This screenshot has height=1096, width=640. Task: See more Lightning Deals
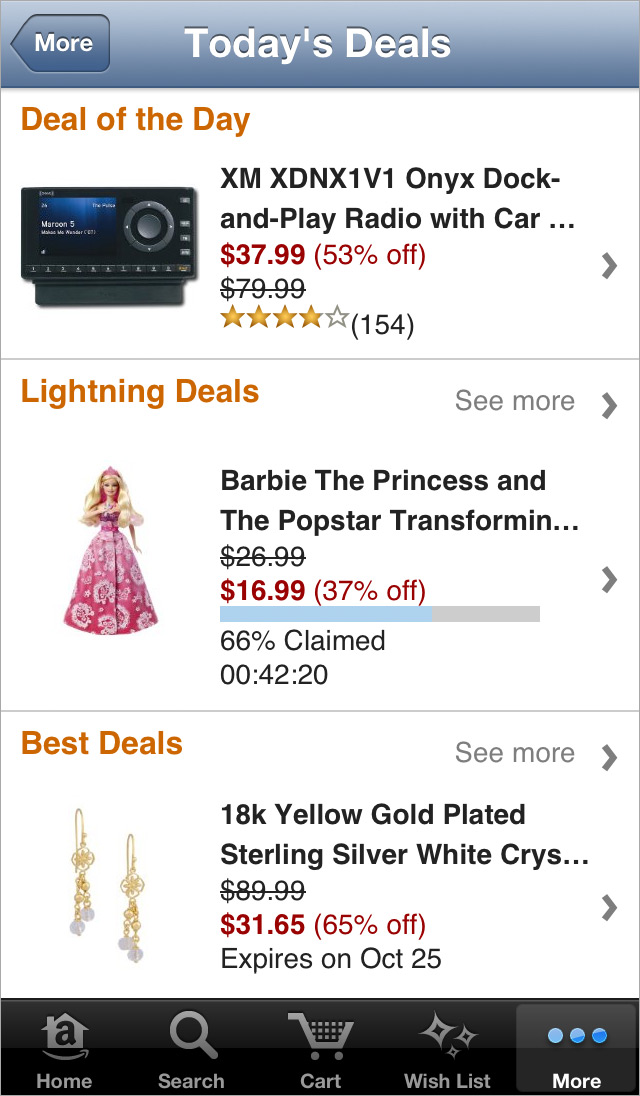(x=514, y=401)
